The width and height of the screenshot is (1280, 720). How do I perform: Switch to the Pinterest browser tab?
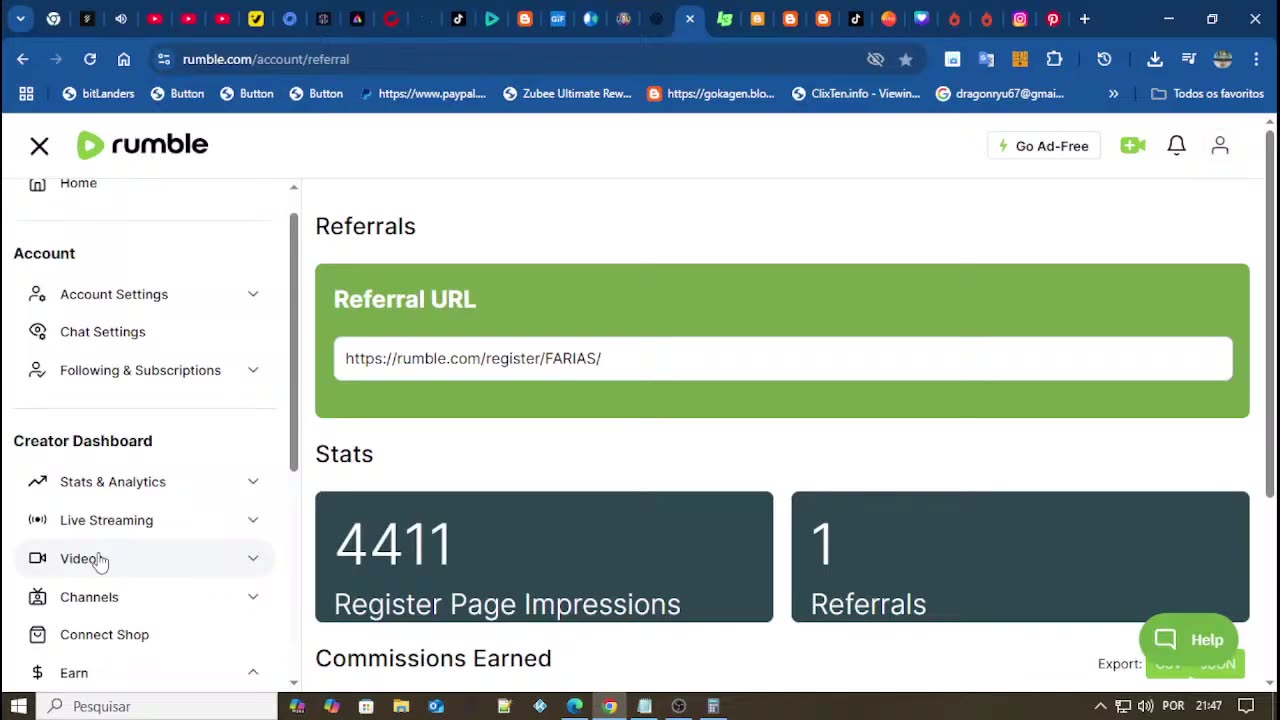coord(1053,19)
